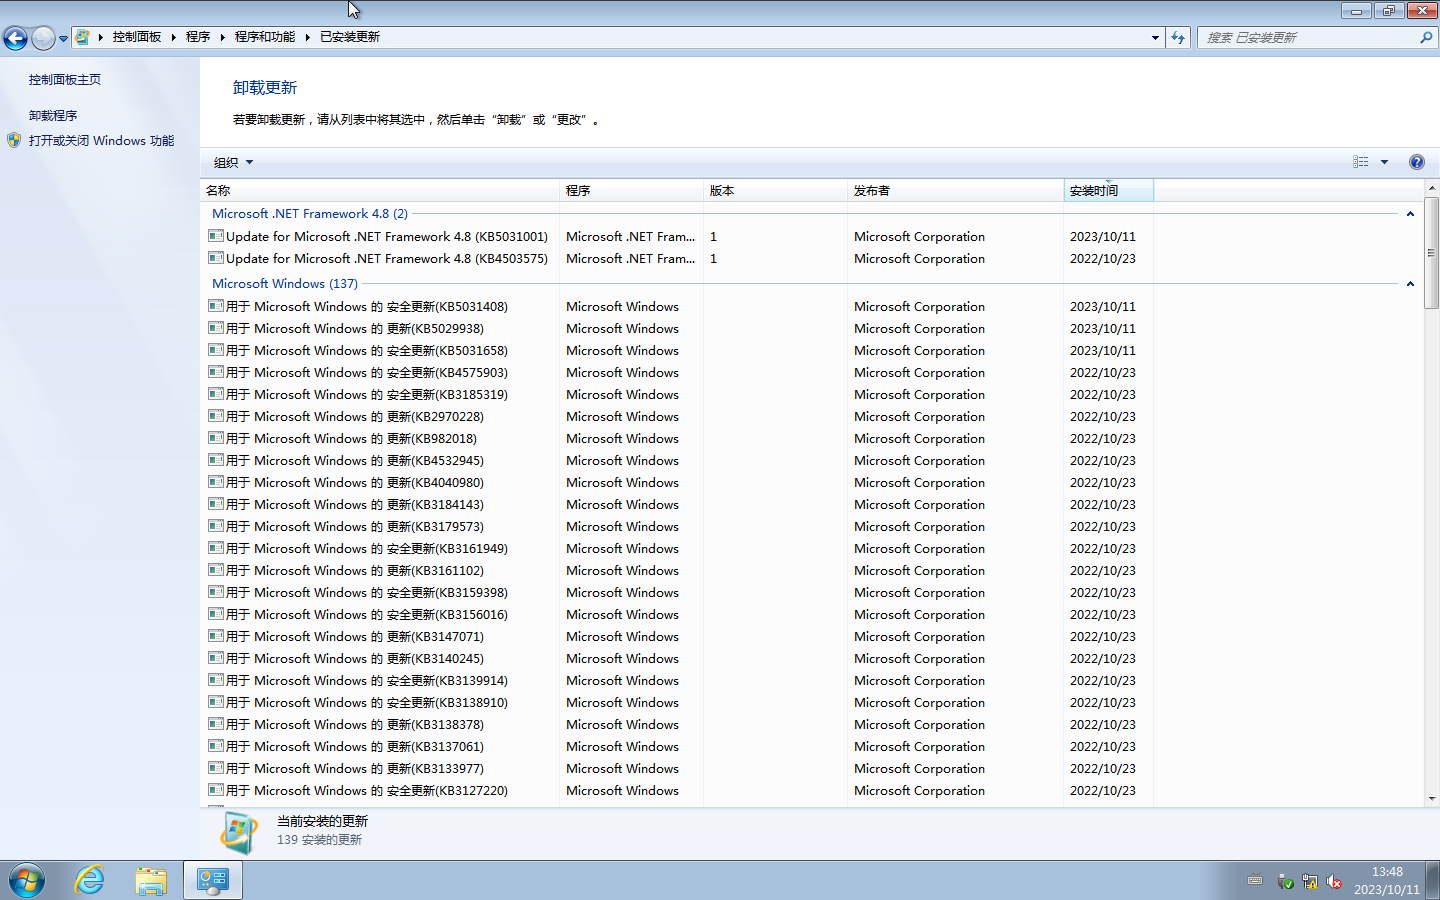Click inside the 搜索 已安装更新 search field
This screenshot has height=900, width=1440.
(1307, 37)
